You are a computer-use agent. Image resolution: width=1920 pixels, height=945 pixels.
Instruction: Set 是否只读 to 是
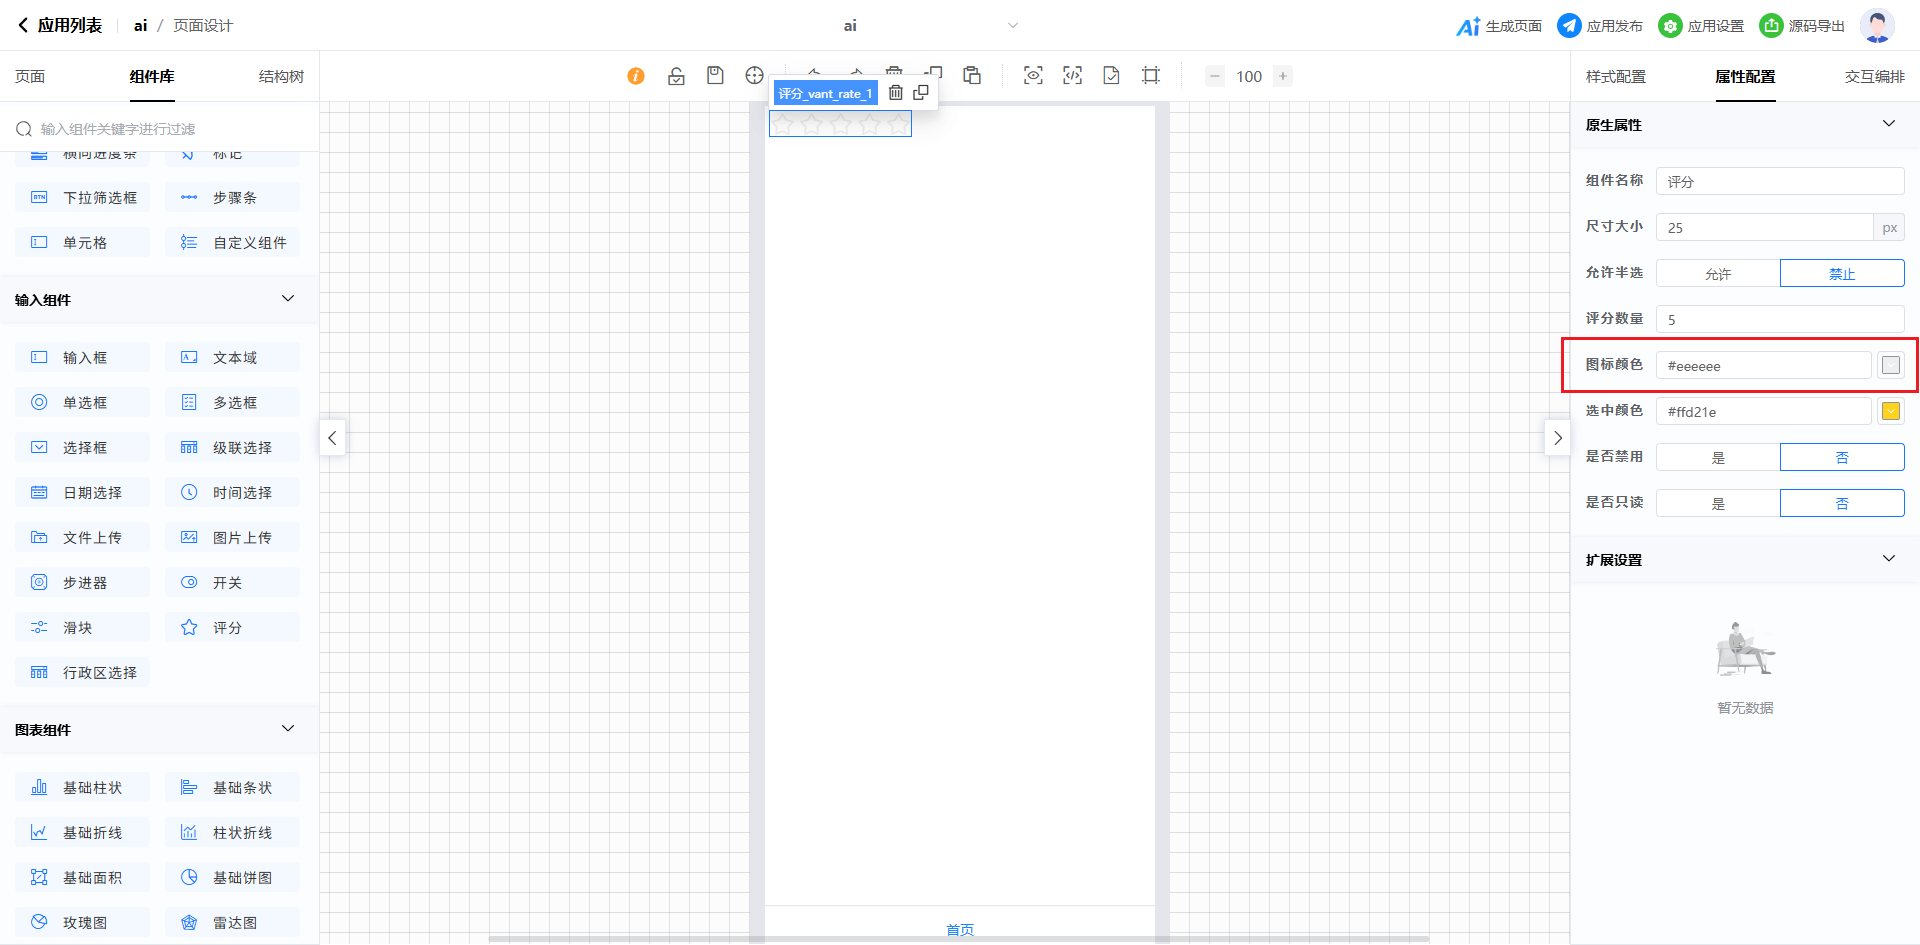[1718, 504]
